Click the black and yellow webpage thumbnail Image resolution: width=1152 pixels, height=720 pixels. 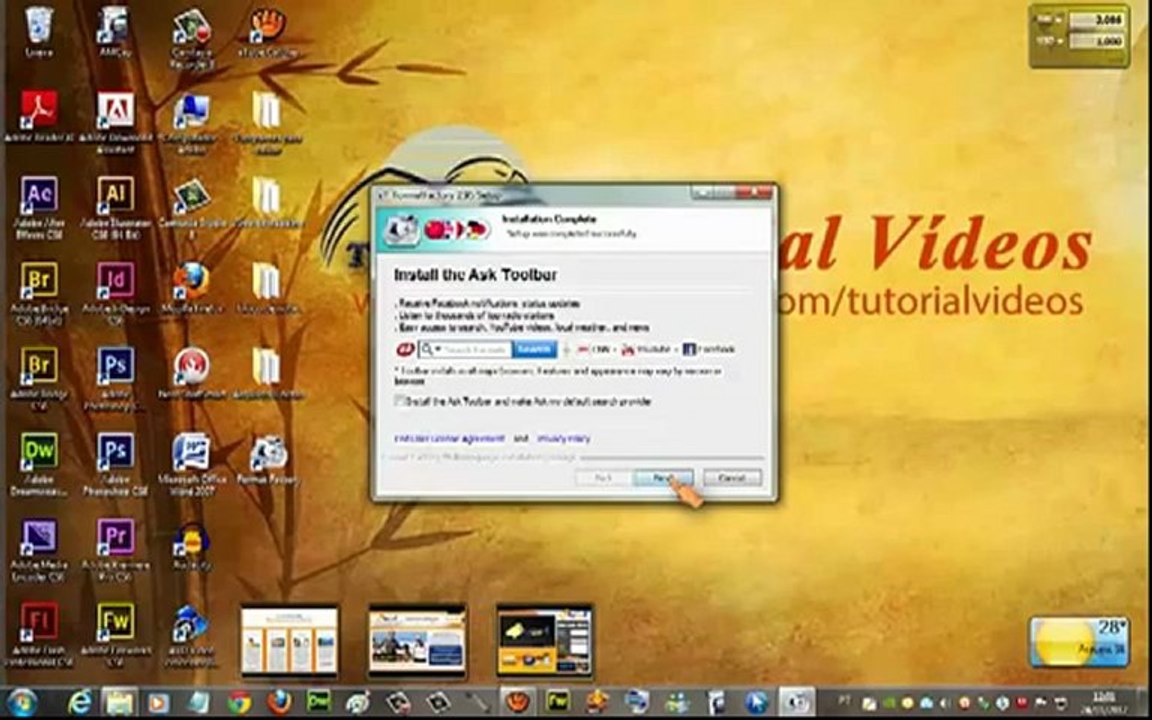tap(544, 641)
